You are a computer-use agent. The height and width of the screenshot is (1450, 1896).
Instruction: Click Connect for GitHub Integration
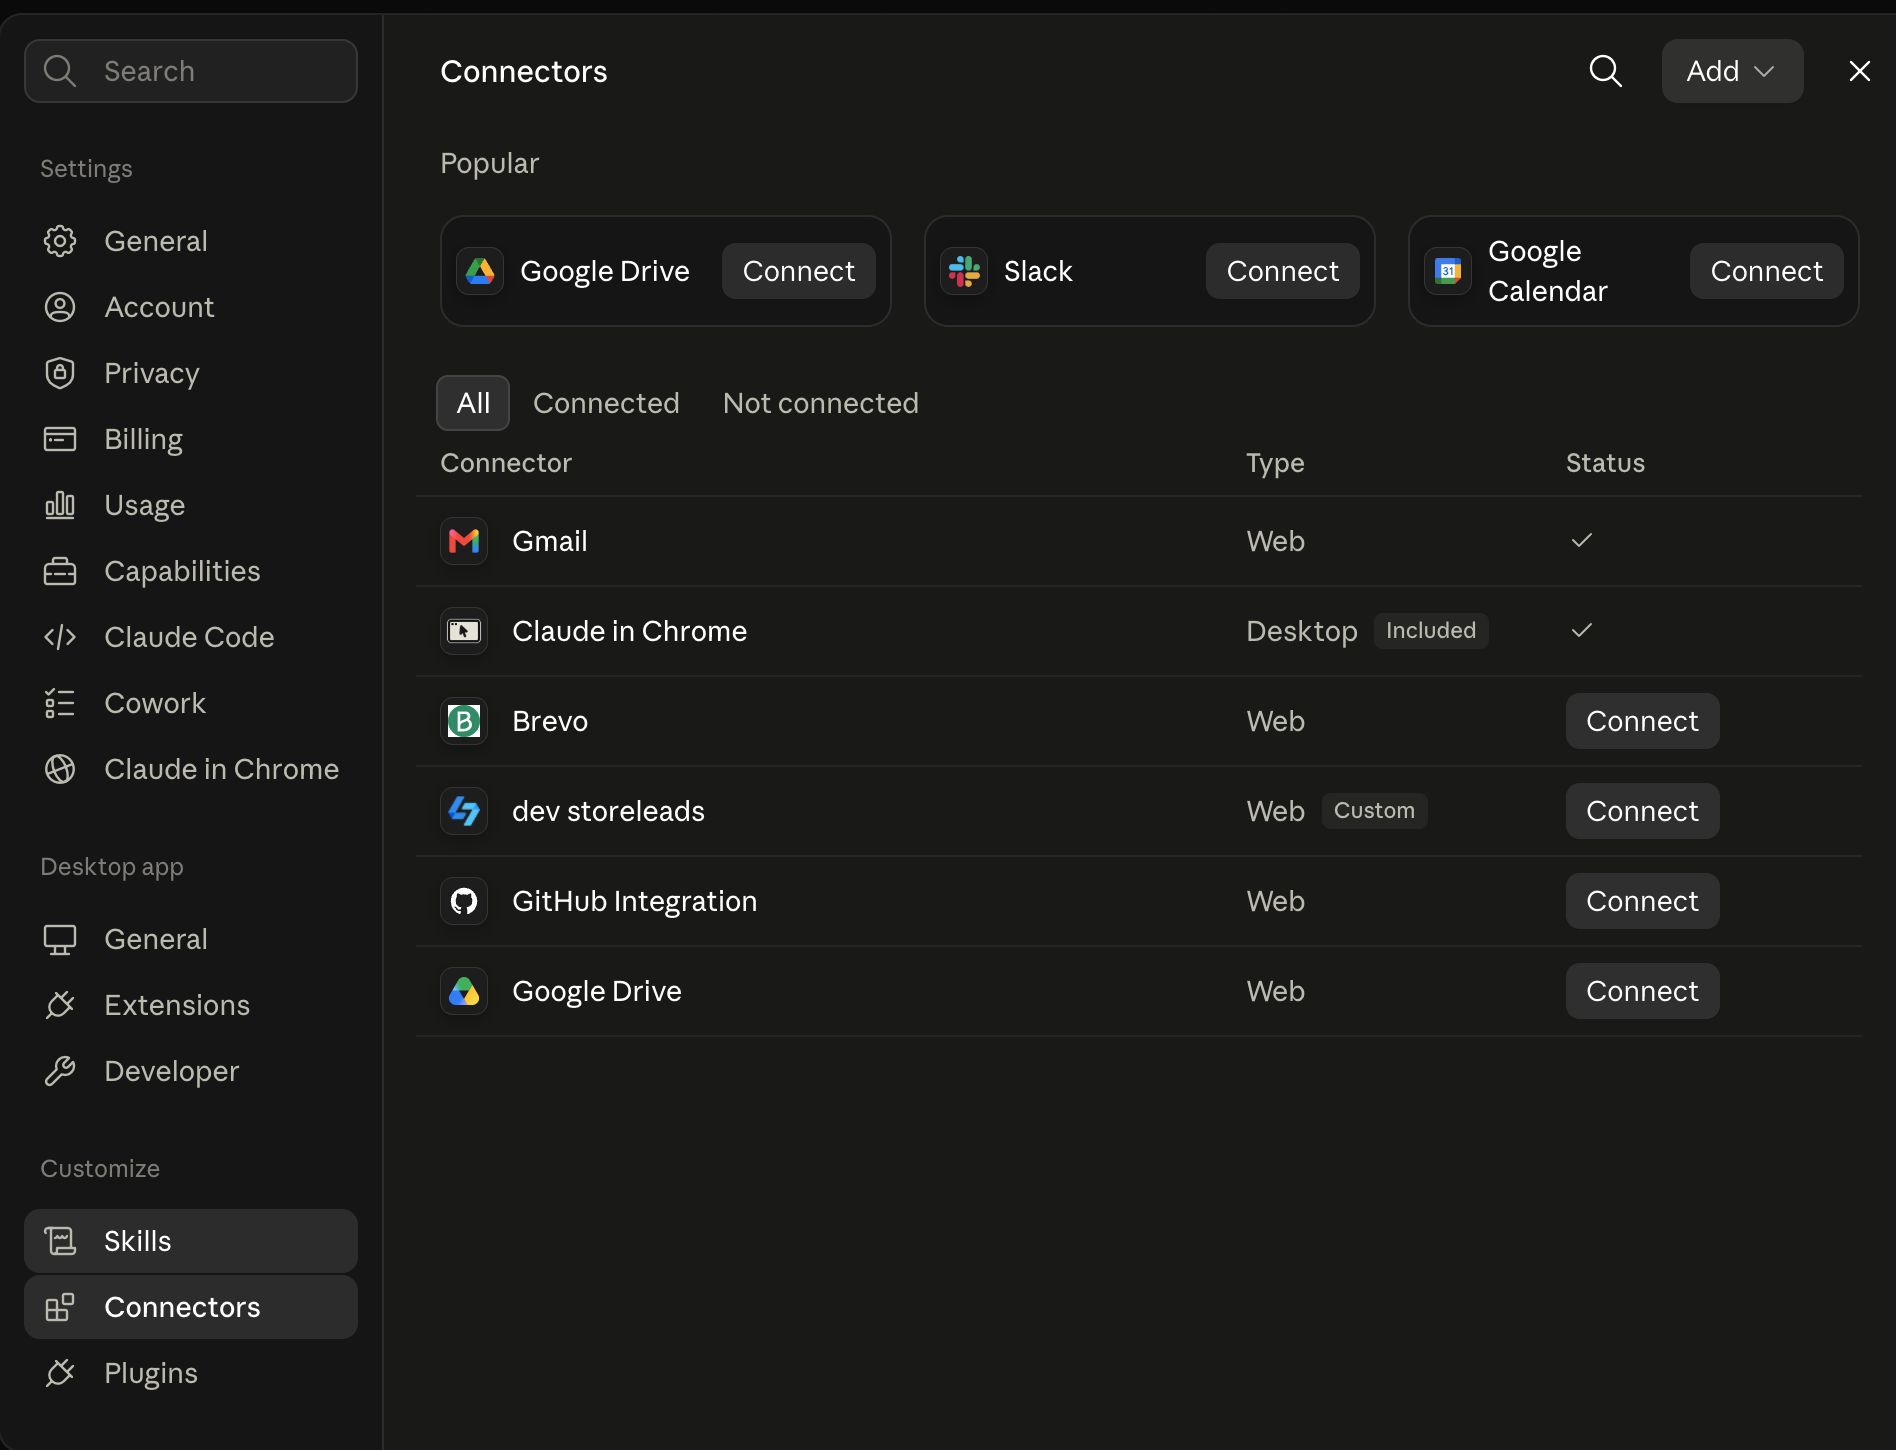click(1642, 901)
